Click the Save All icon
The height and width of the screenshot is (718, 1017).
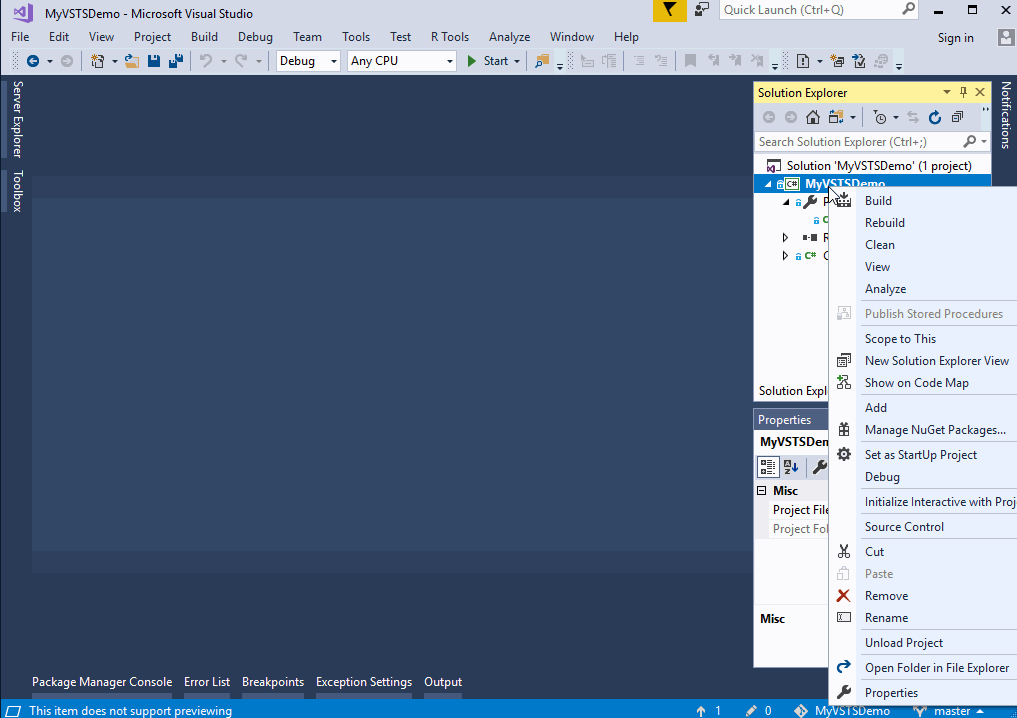click(x=176, y=61)
